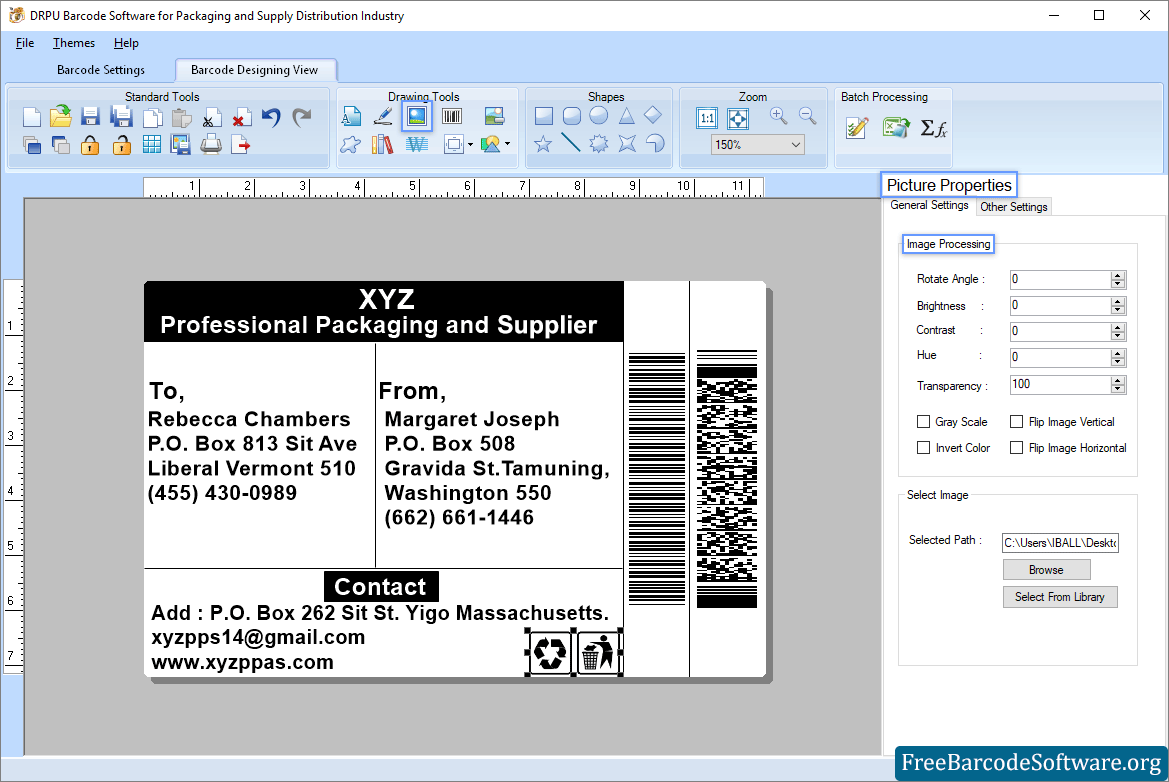Viewport: 1169px width, 782px height.
Task: Open the Help menu
Action: pos(126,43)
